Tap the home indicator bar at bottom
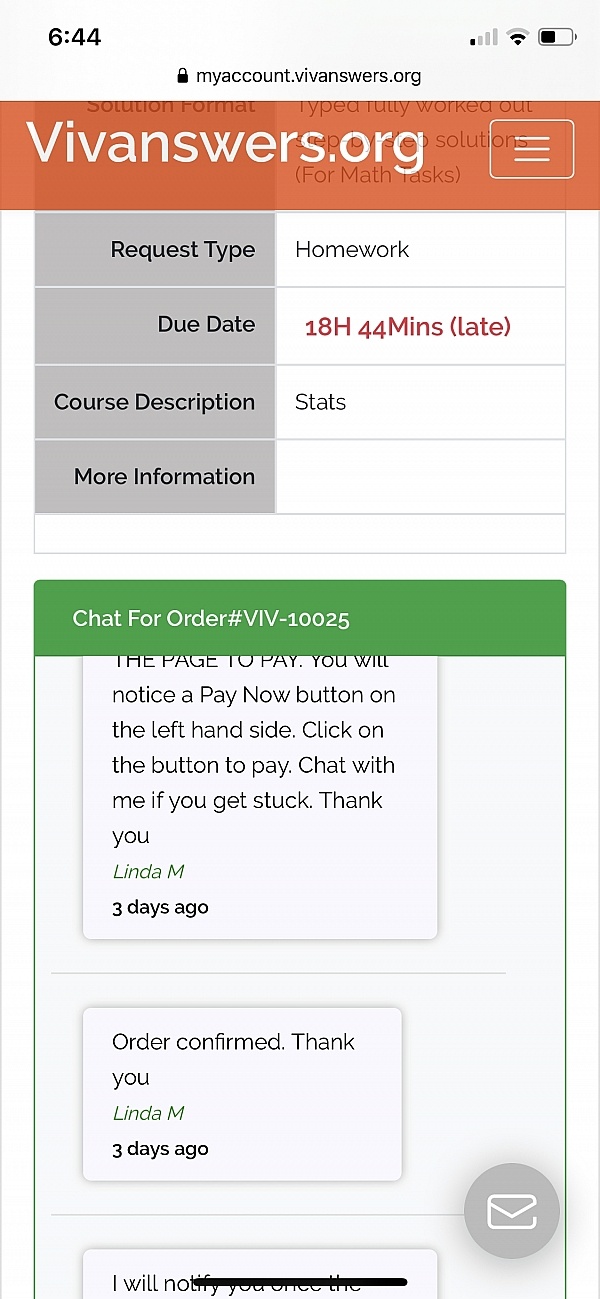 pyautogui.click(x=300, y=1281)
